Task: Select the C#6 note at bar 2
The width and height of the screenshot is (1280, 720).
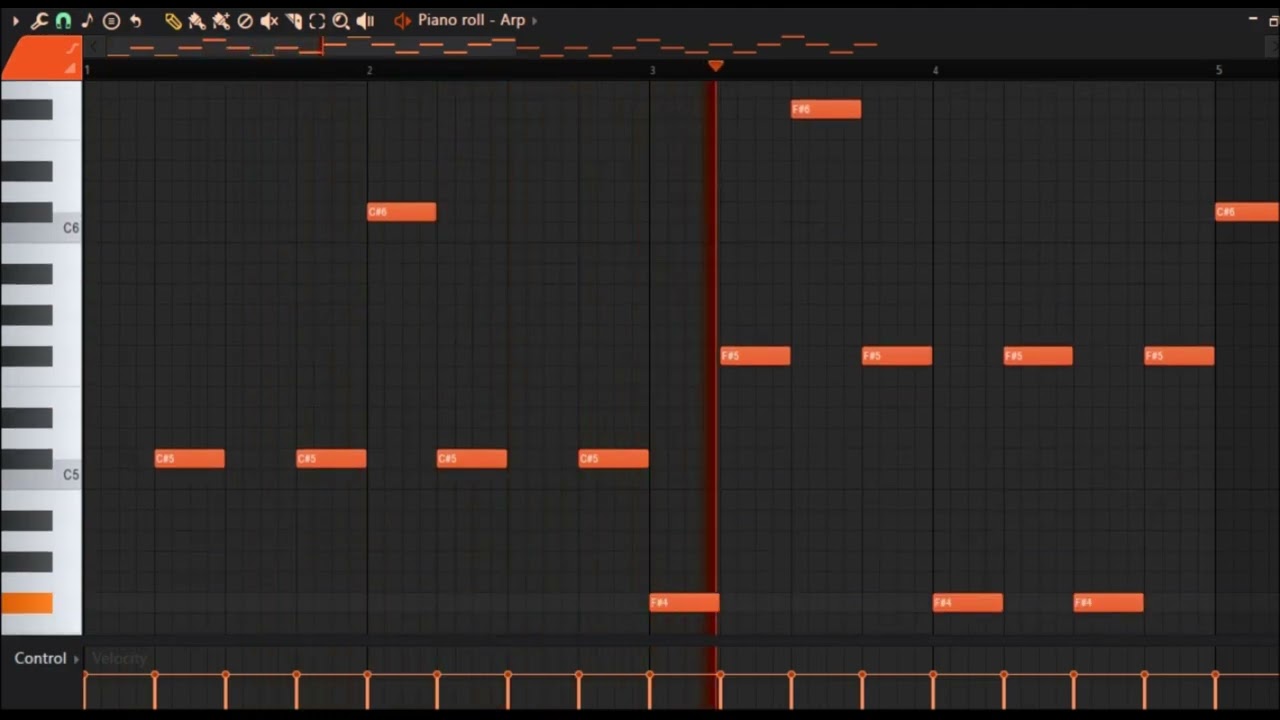Action: [x=402, y=212]
